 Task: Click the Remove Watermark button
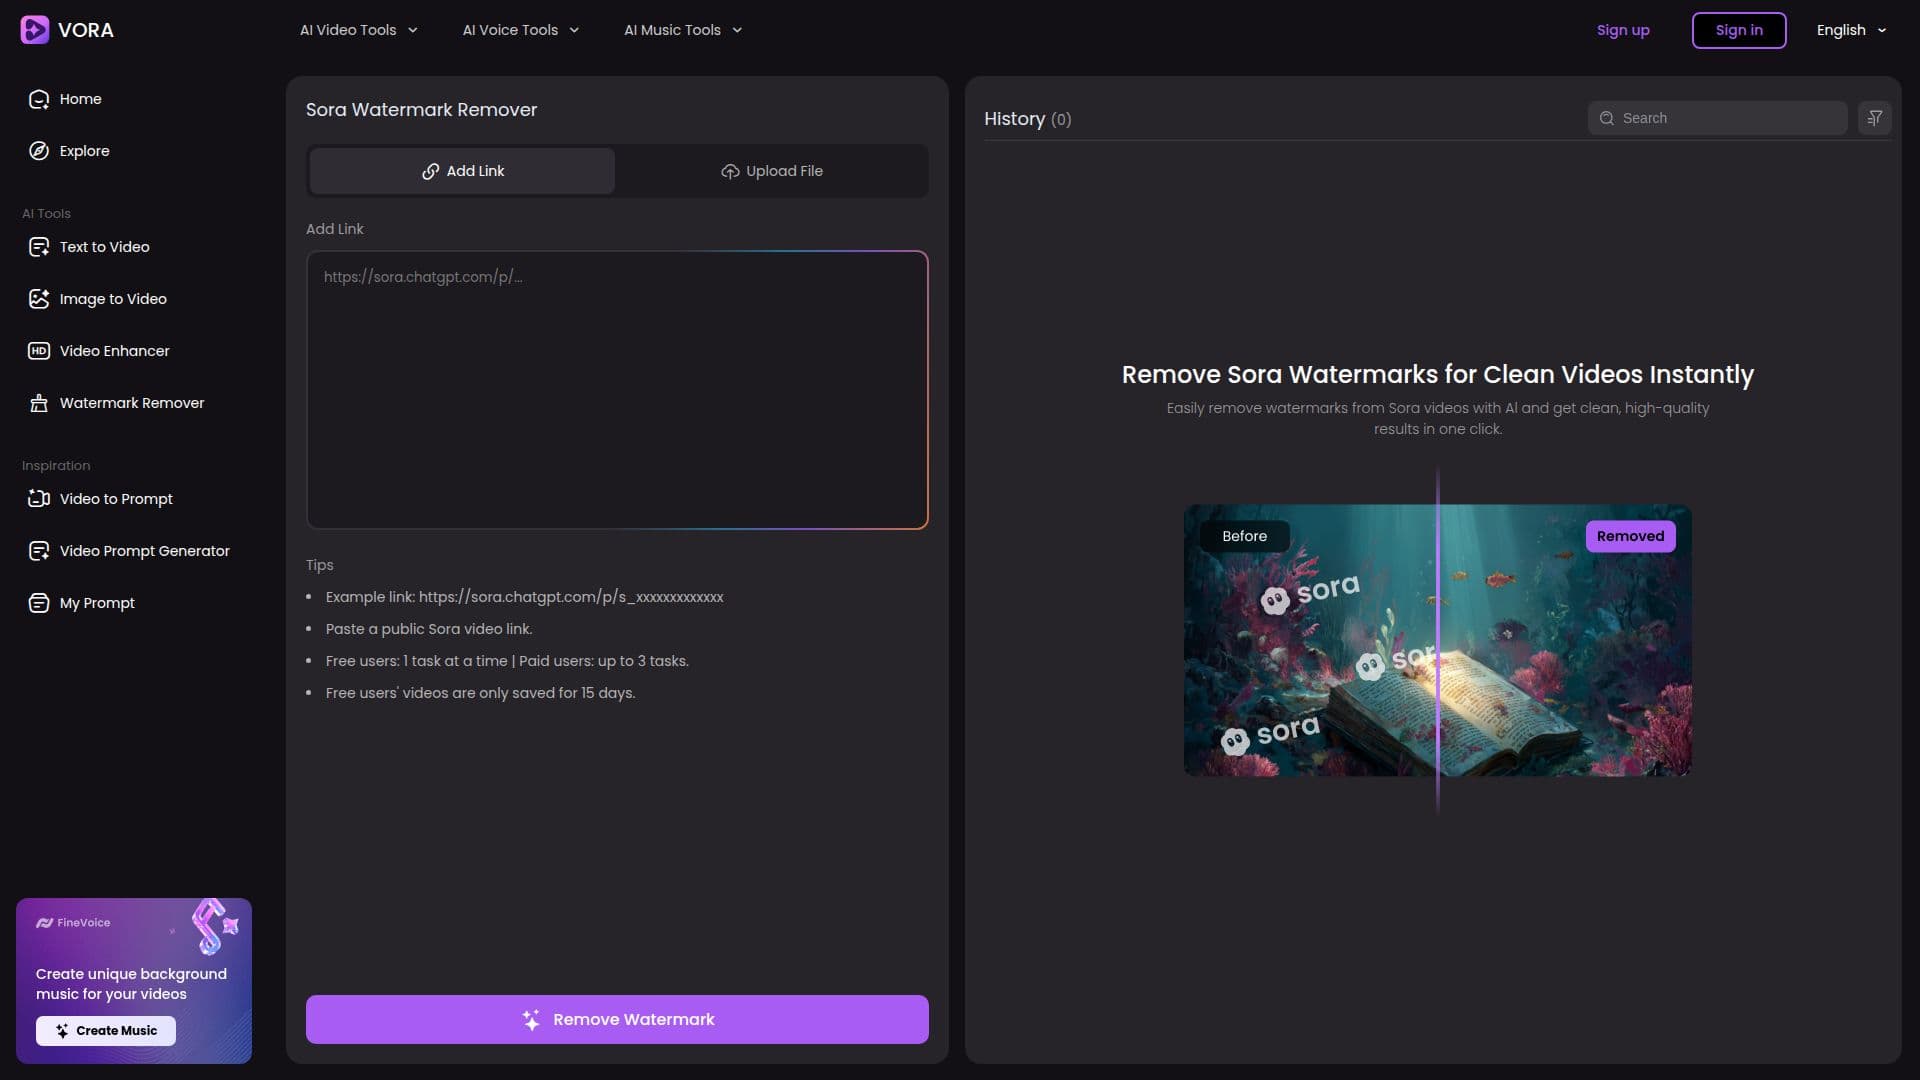tap(617, 1019)
